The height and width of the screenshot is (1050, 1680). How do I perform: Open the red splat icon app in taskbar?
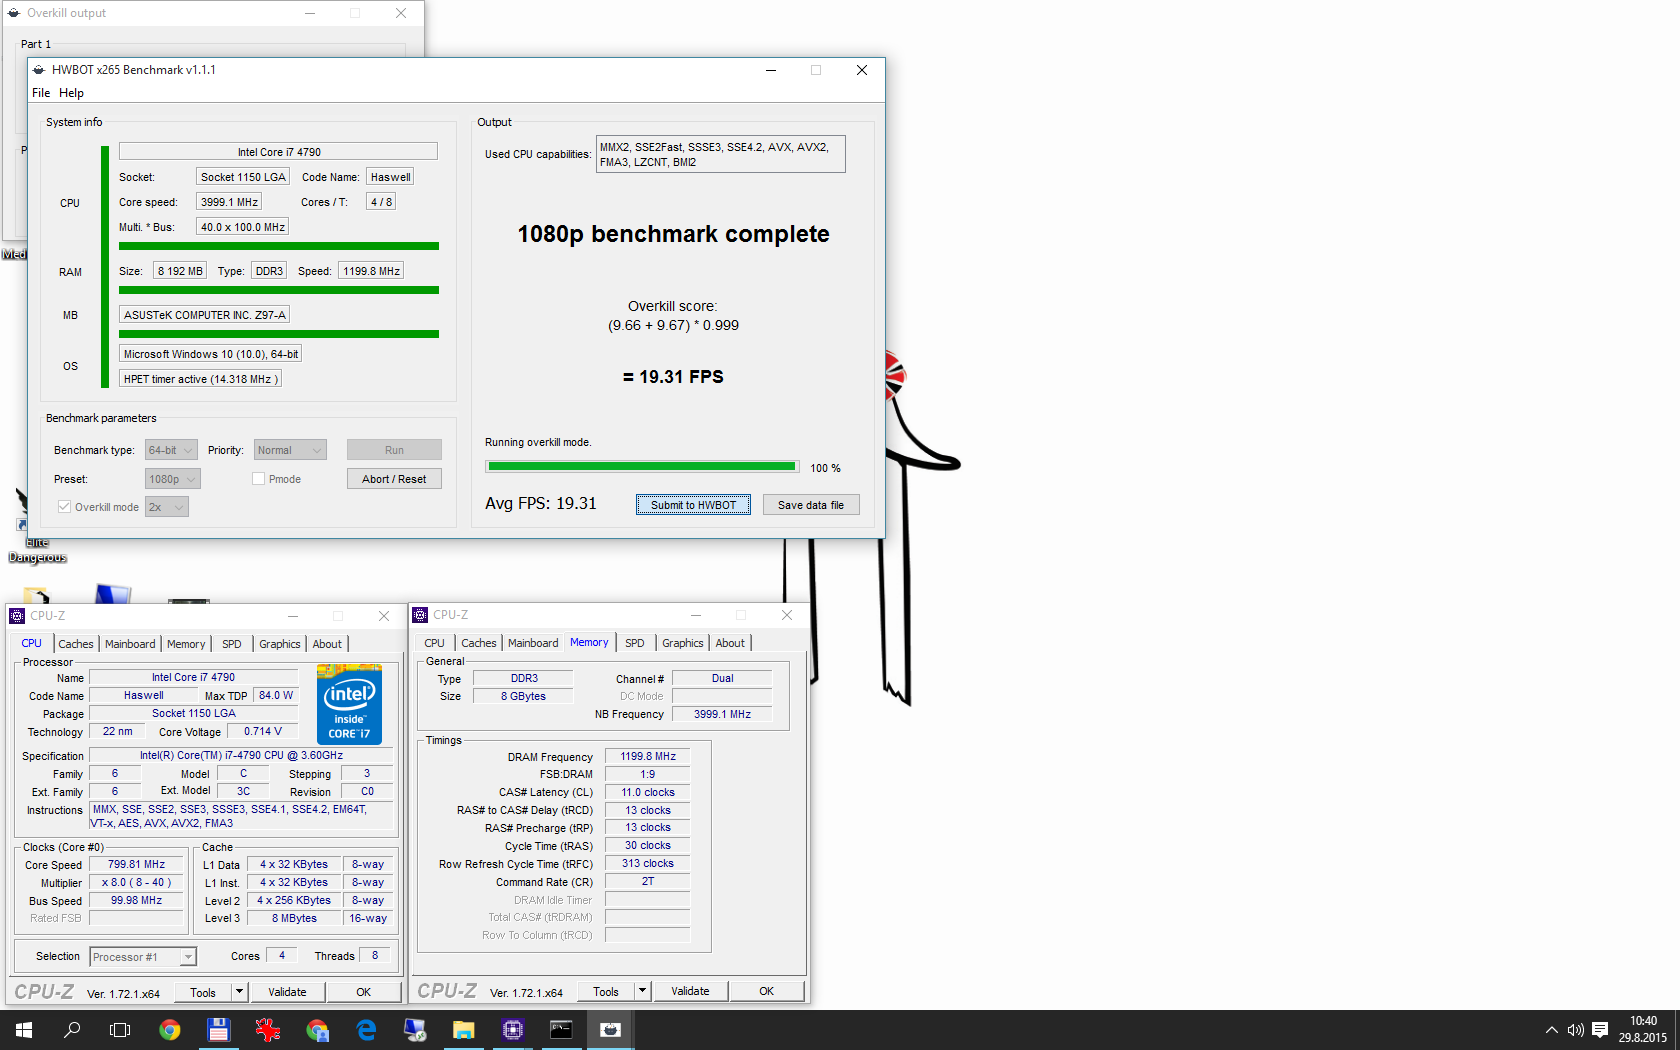(x=267, y=1030)
